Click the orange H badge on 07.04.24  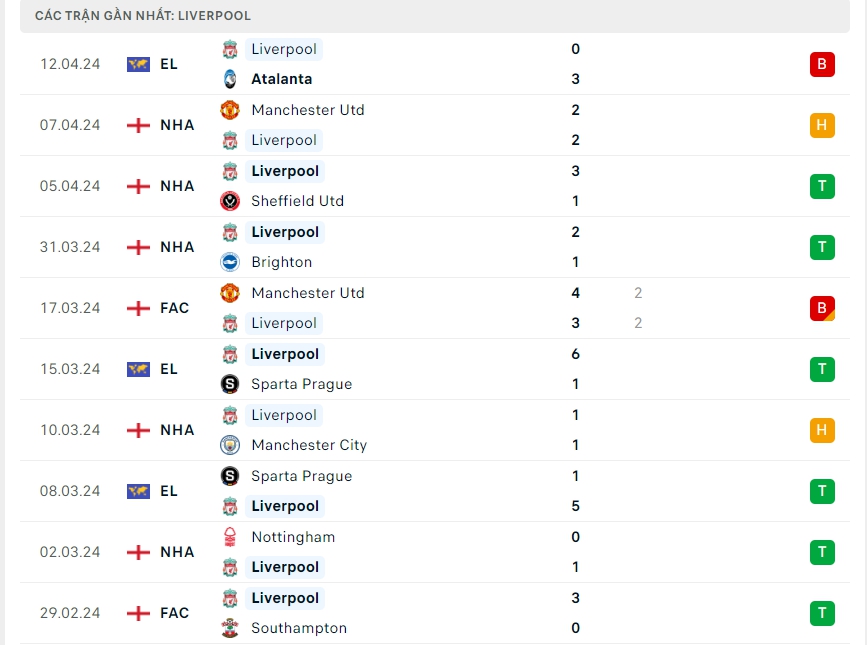822,125
